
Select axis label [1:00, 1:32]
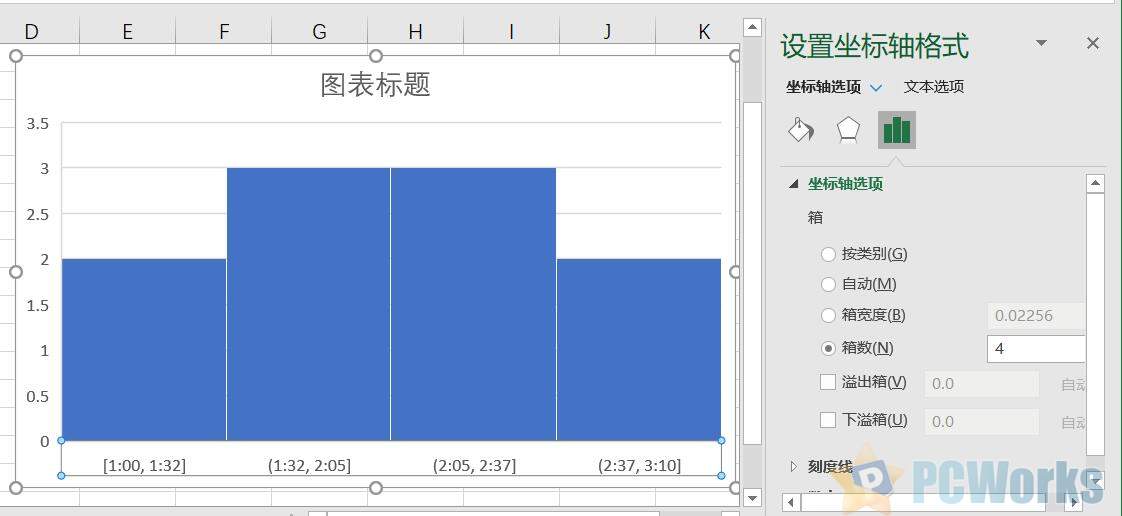coord(145,466)
